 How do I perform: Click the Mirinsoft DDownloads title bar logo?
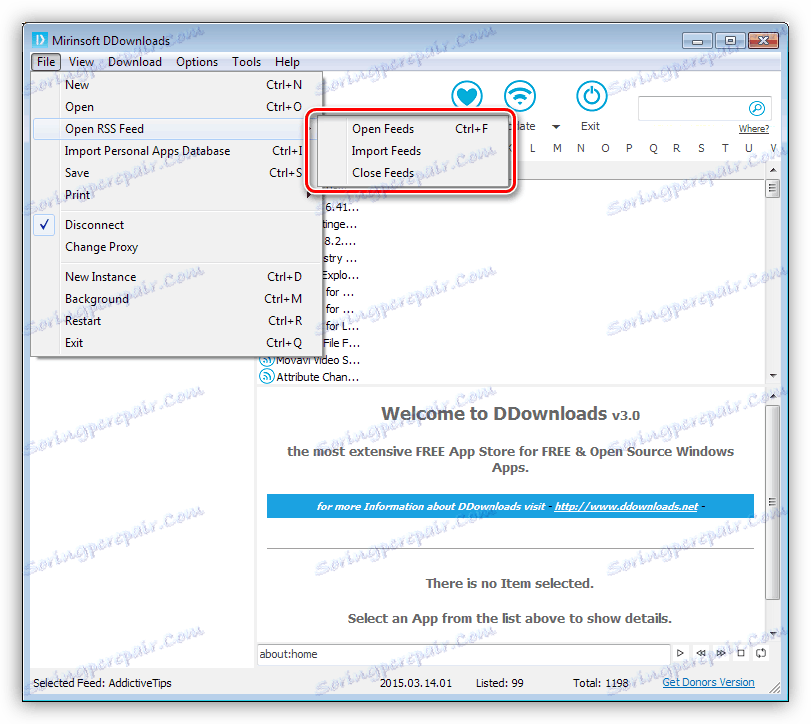(40, 40)
